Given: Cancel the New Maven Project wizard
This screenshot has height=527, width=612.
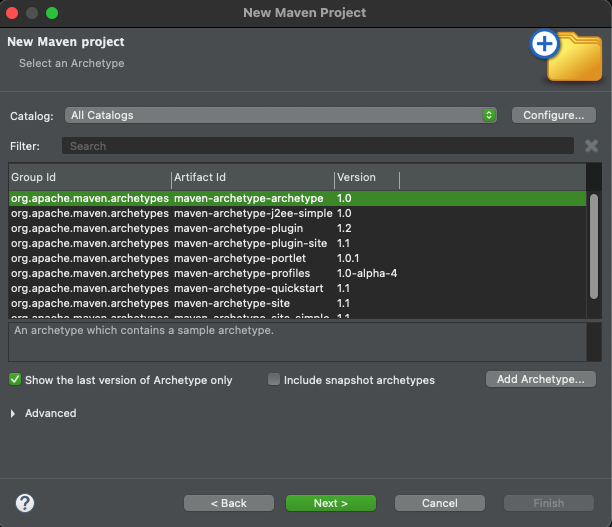Looking at the screenshot, I should pos(439,503).
